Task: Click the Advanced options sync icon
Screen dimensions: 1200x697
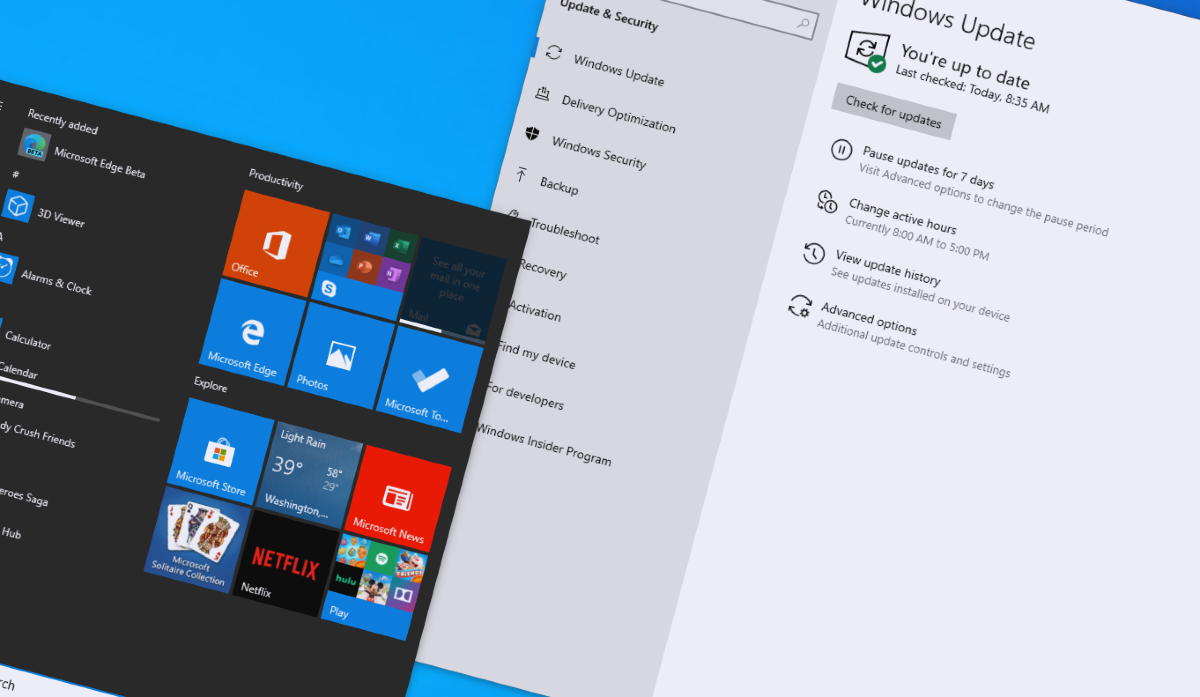Action: [x=800, y=305]
